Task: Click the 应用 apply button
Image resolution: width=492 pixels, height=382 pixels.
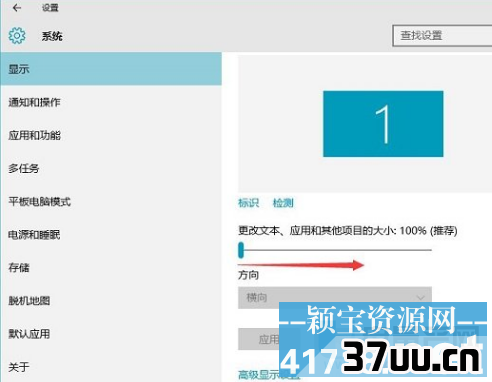Action: (x=259, y=339)
